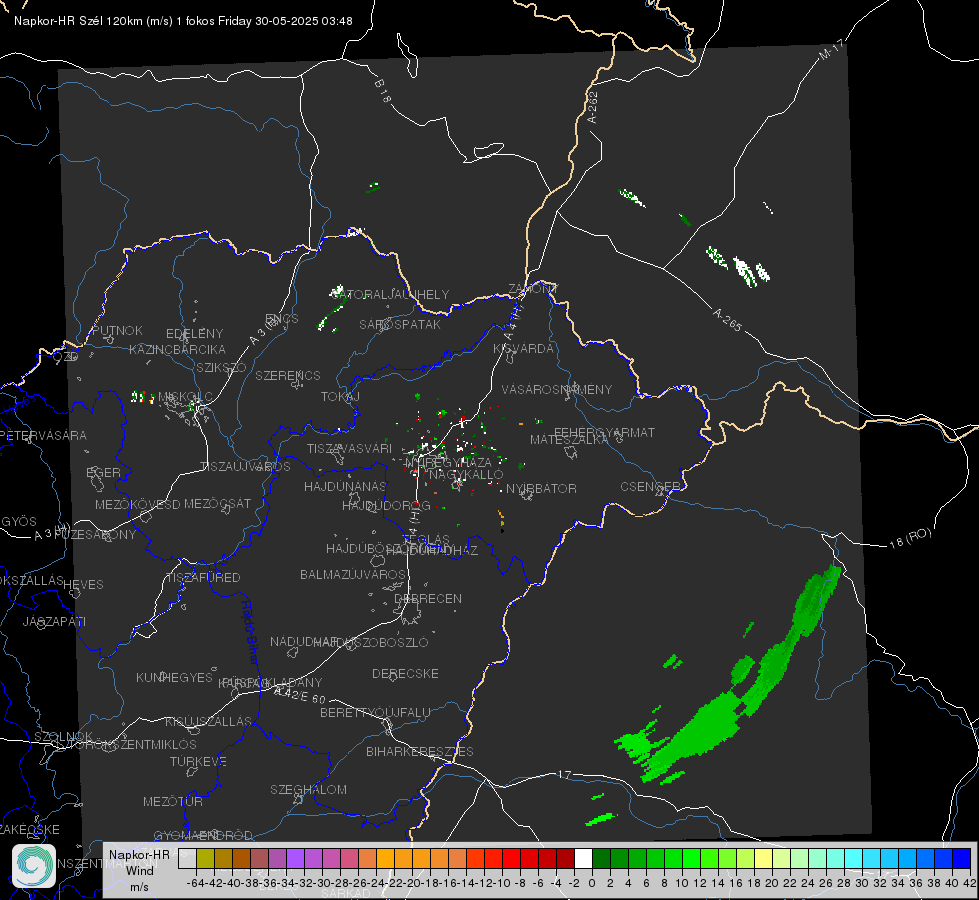Click the PETERVASARA city label
The width and height of the screenshot is (979, 900).
[44, 435]
